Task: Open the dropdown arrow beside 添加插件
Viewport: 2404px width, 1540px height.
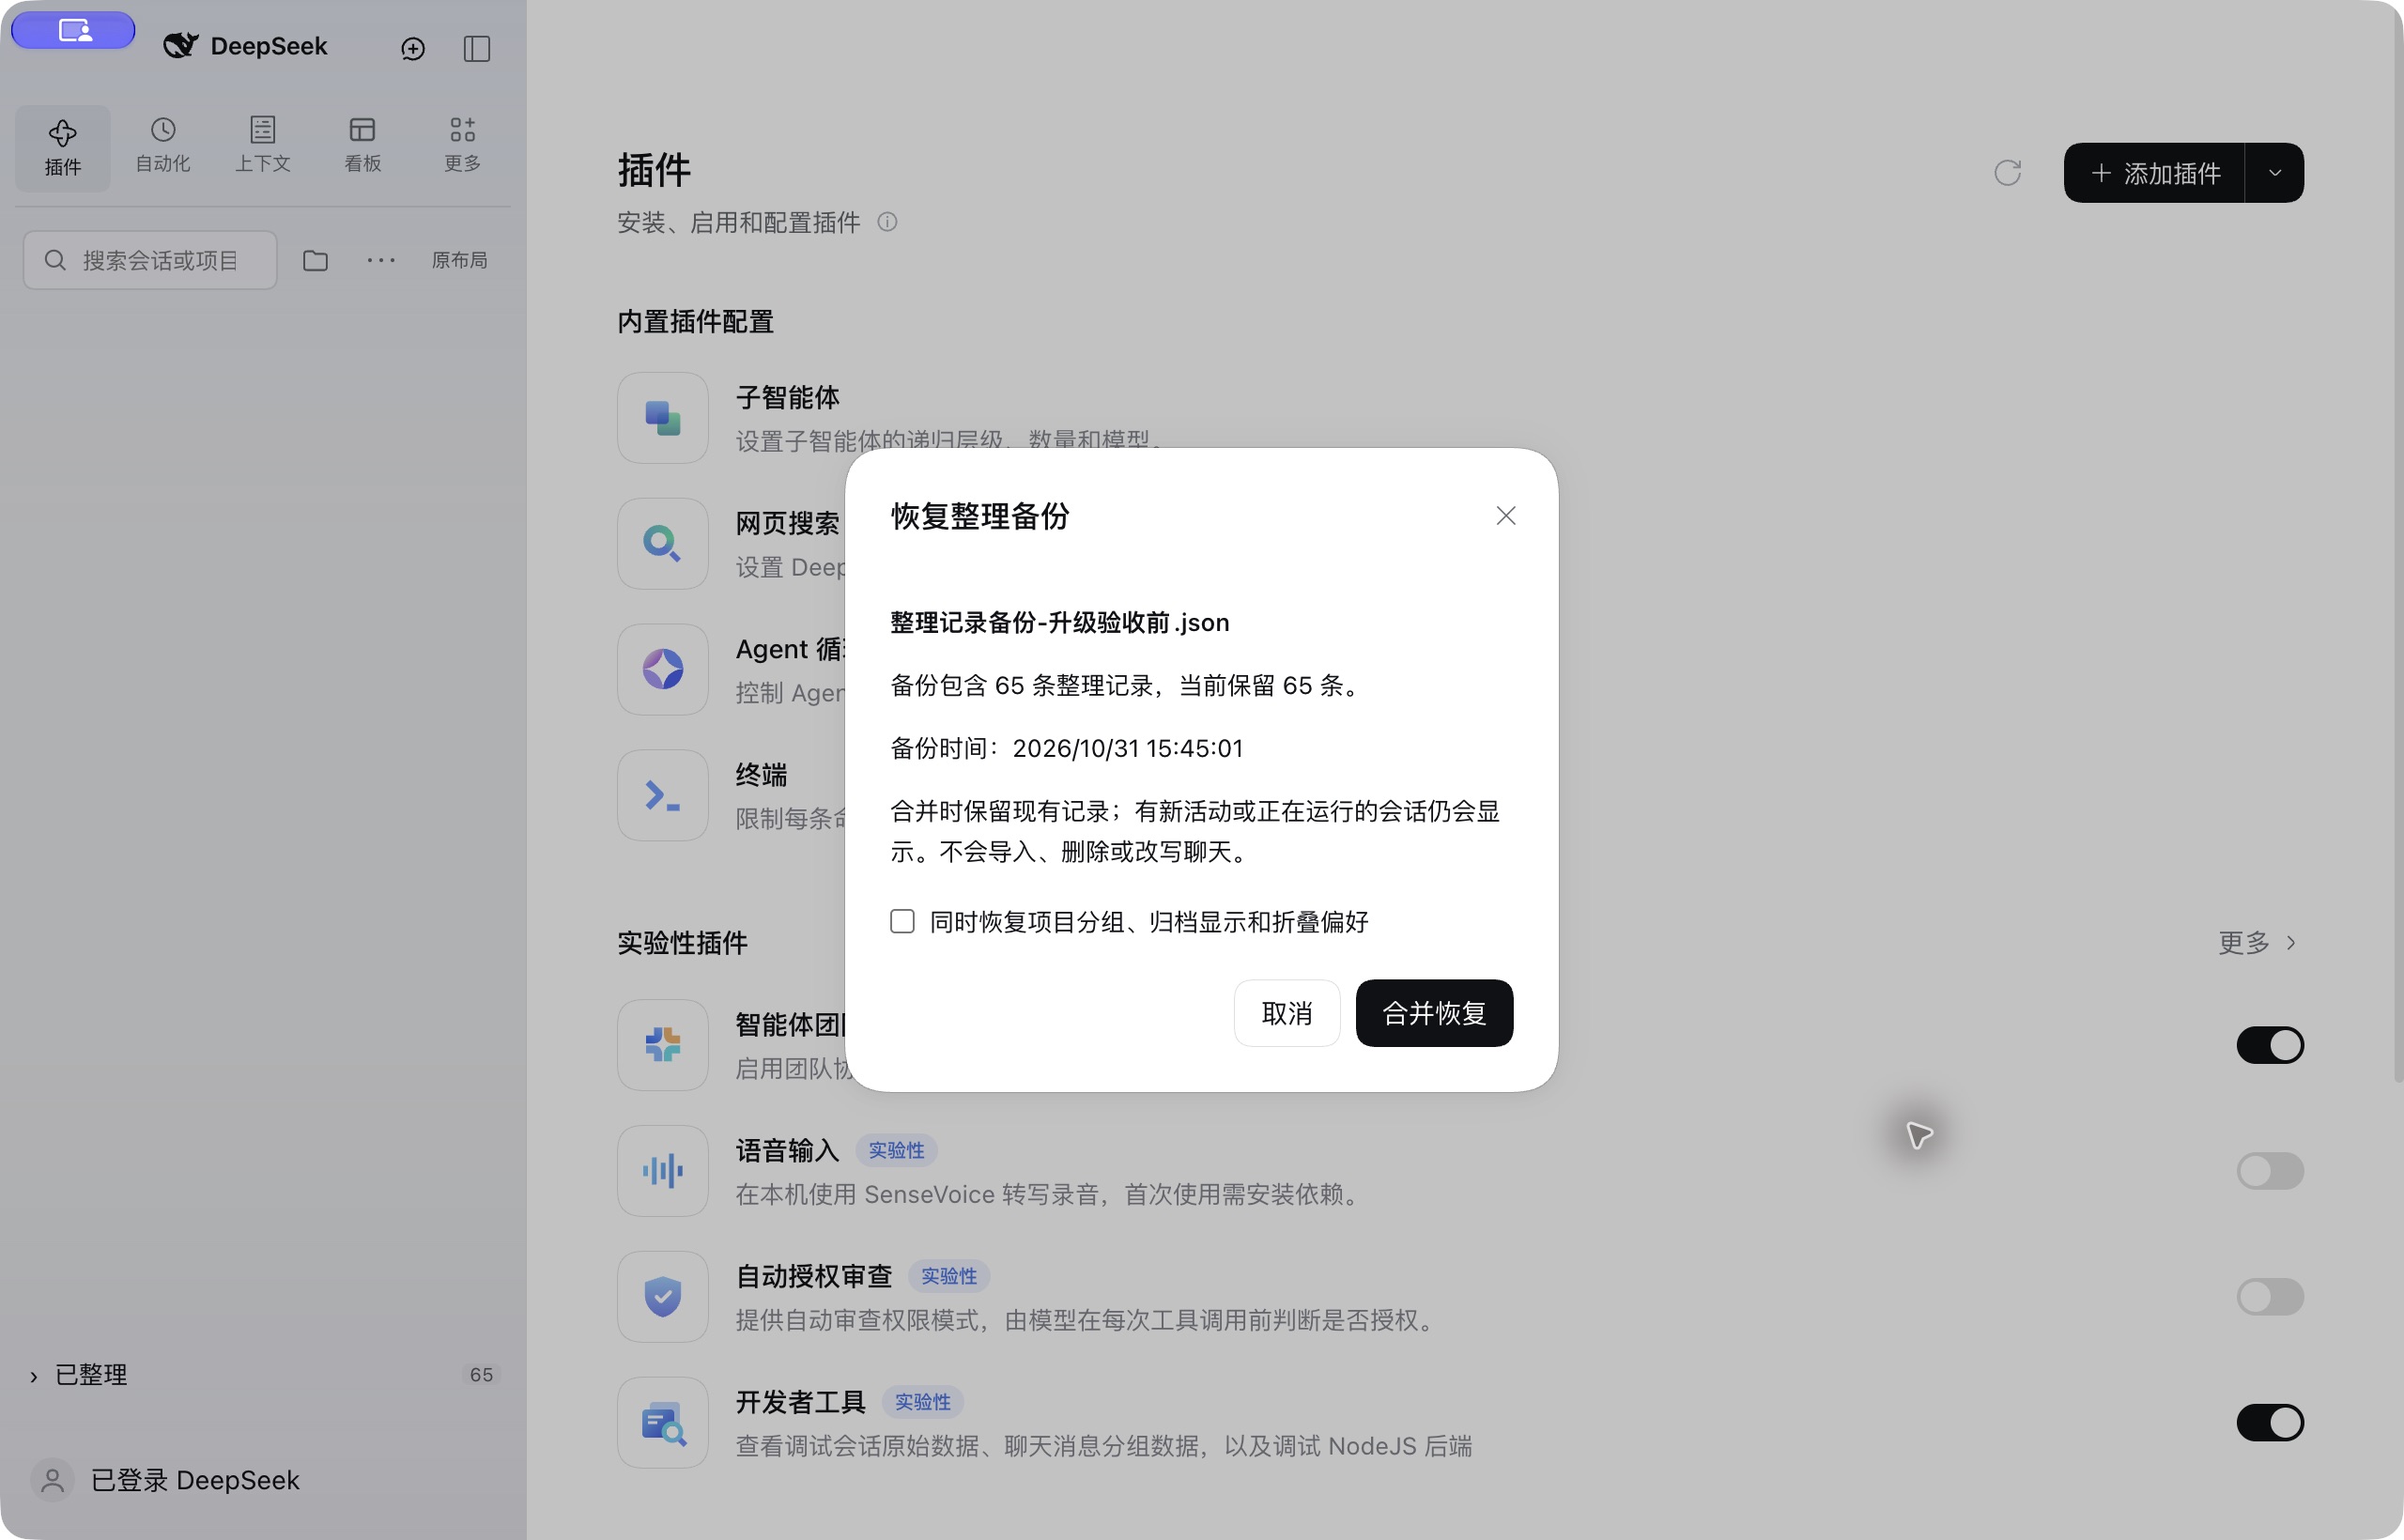Action: (x=2275, y=173)
